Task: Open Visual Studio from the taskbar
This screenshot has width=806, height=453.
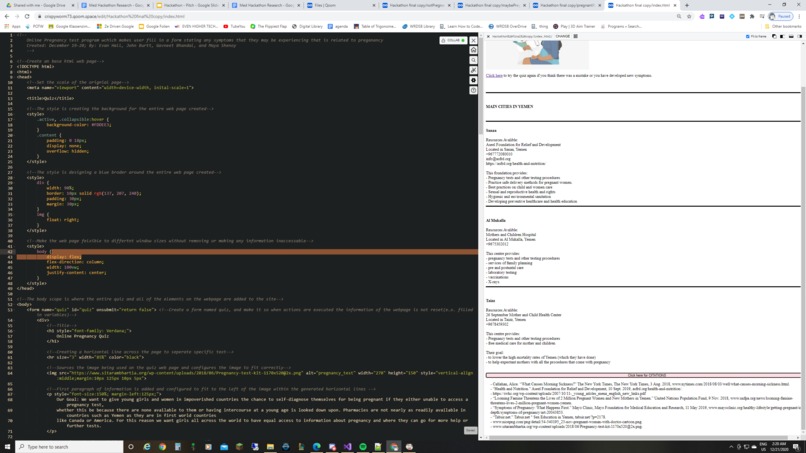Action: (x=347, y=447)
